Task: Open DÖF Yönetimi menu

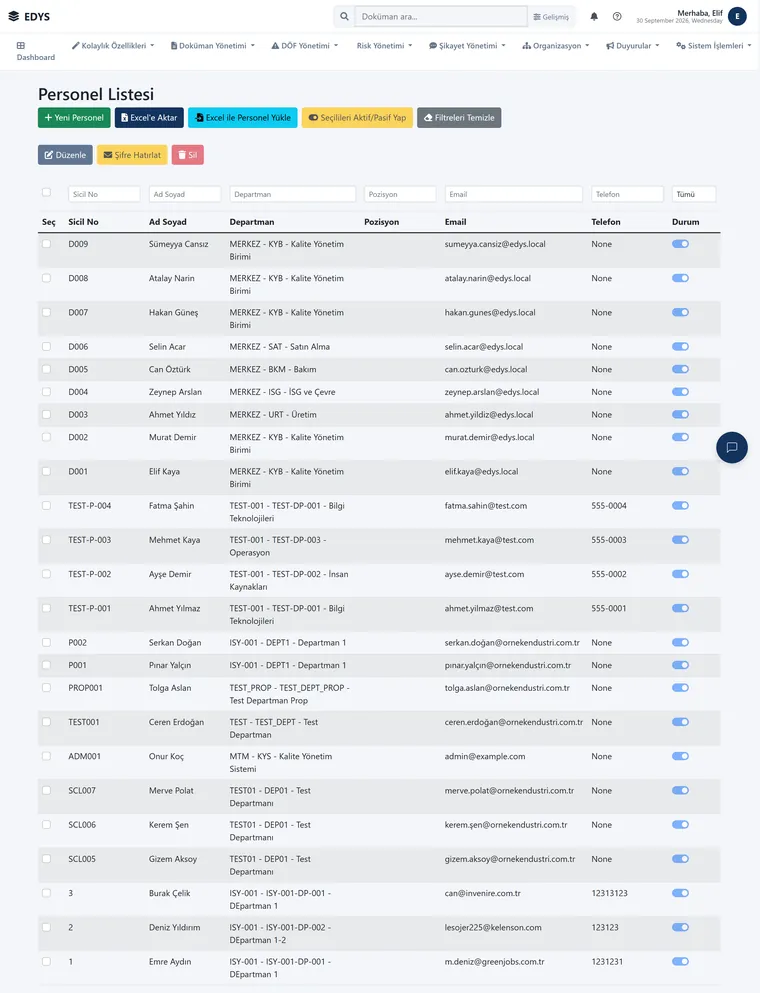Action: 305,46
